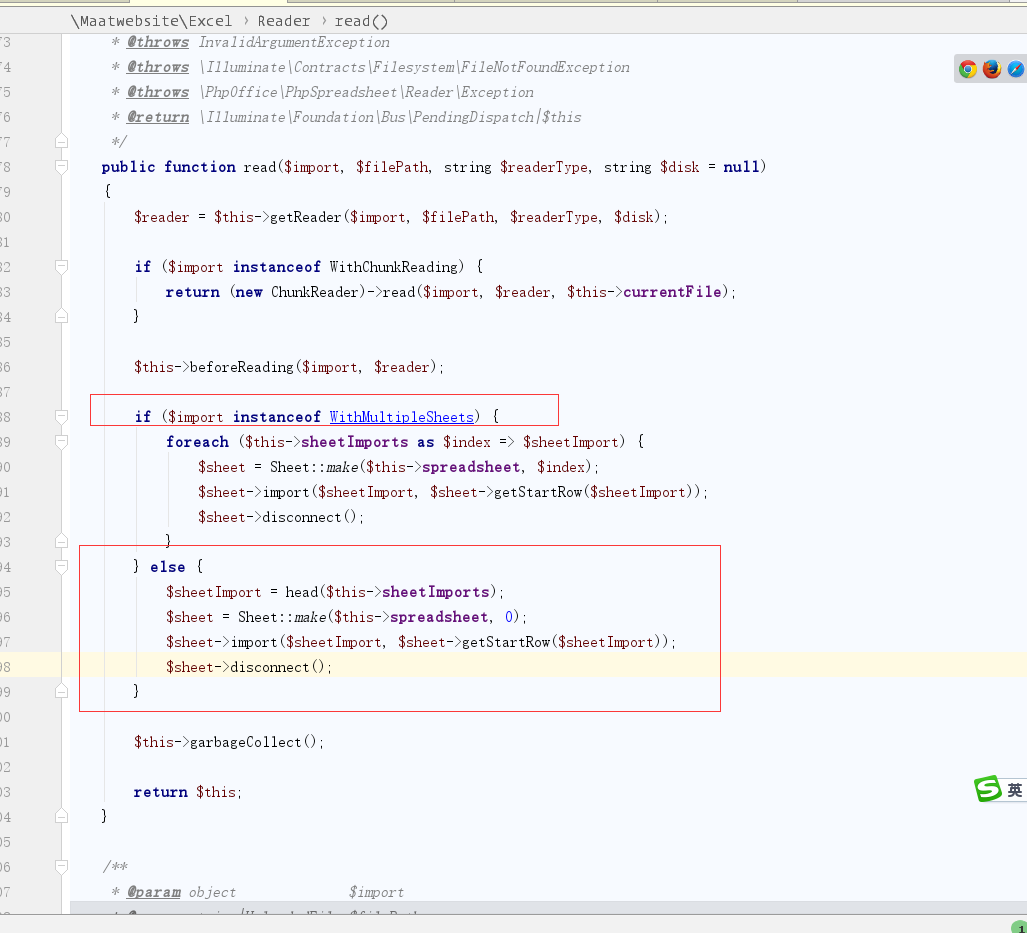Click garbageCollect method call
The image size is (1027, 933).
(x=246, y=742)
